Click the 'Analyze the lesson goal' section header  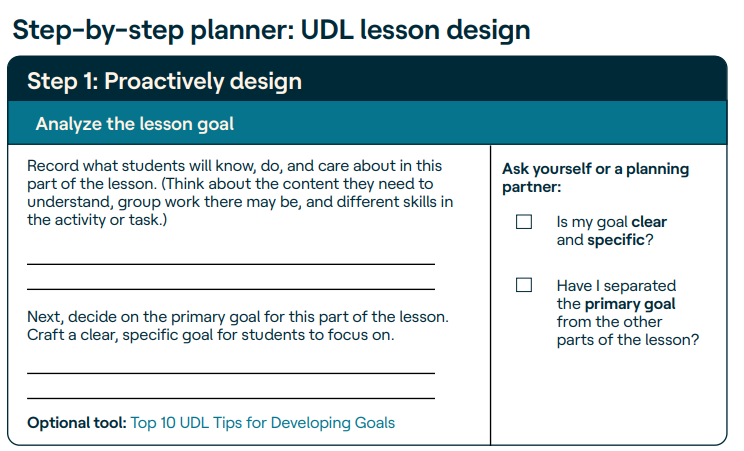point(367,123)
